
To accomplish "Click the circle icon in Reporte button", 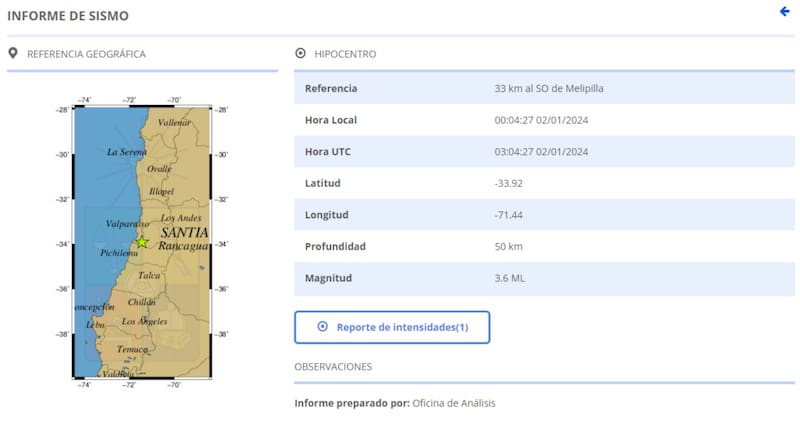I will tap(322, 327).
